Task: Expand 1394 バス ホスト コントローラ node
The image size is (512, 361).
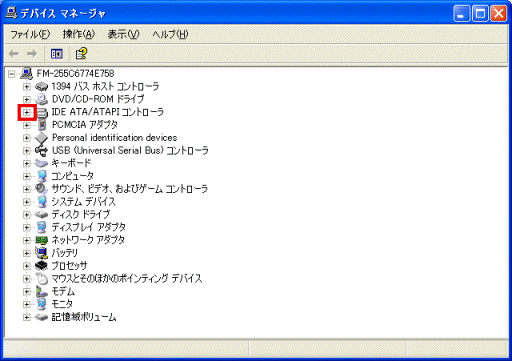Action: pos(26,87)
